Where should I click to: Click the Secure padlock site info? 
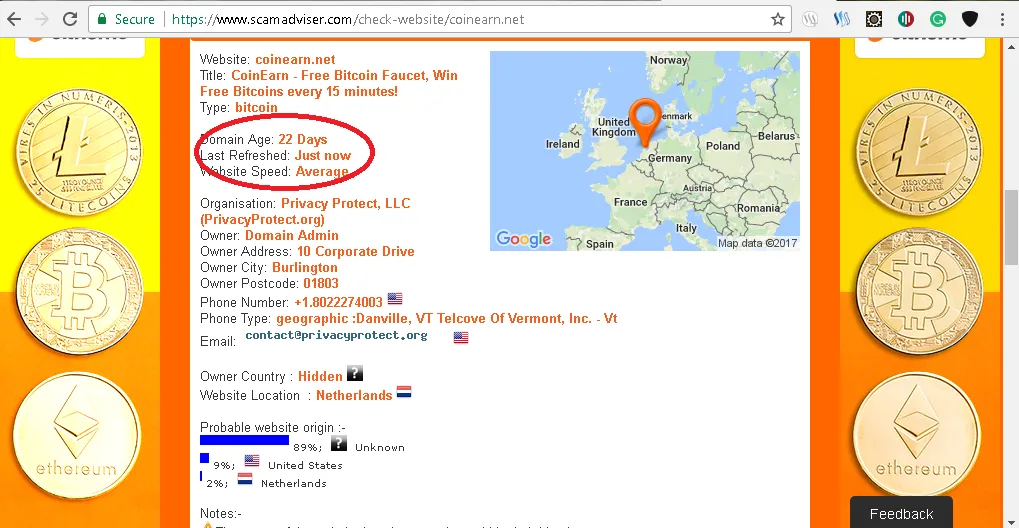[x=127, y=19]
